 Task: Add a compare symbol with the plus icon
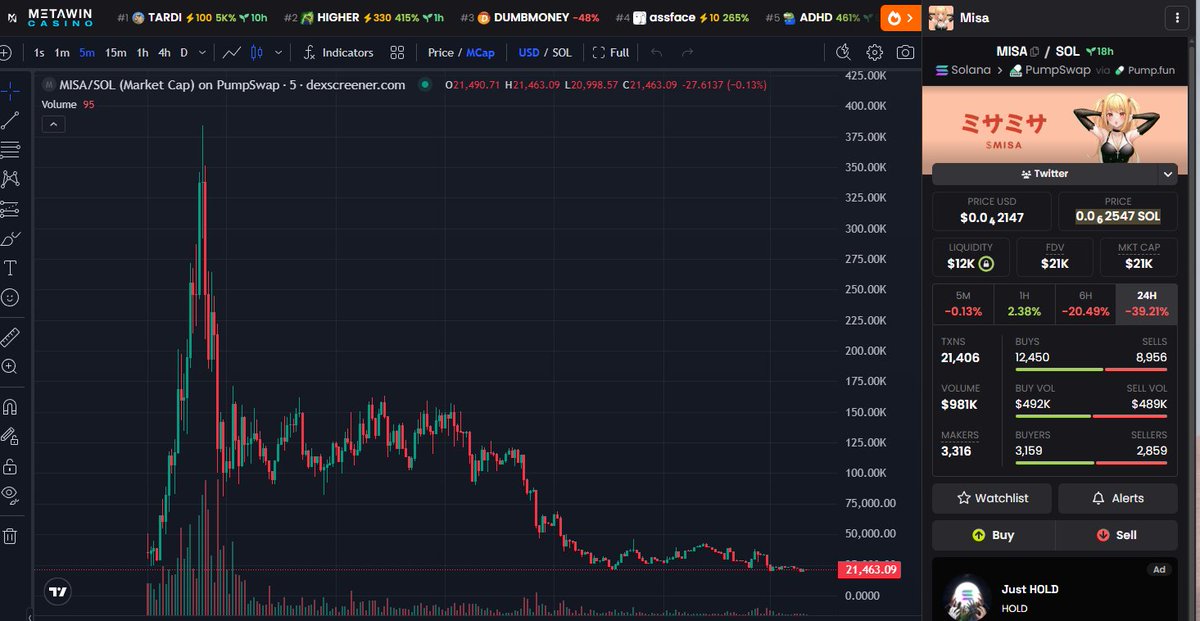coord(6,53)
